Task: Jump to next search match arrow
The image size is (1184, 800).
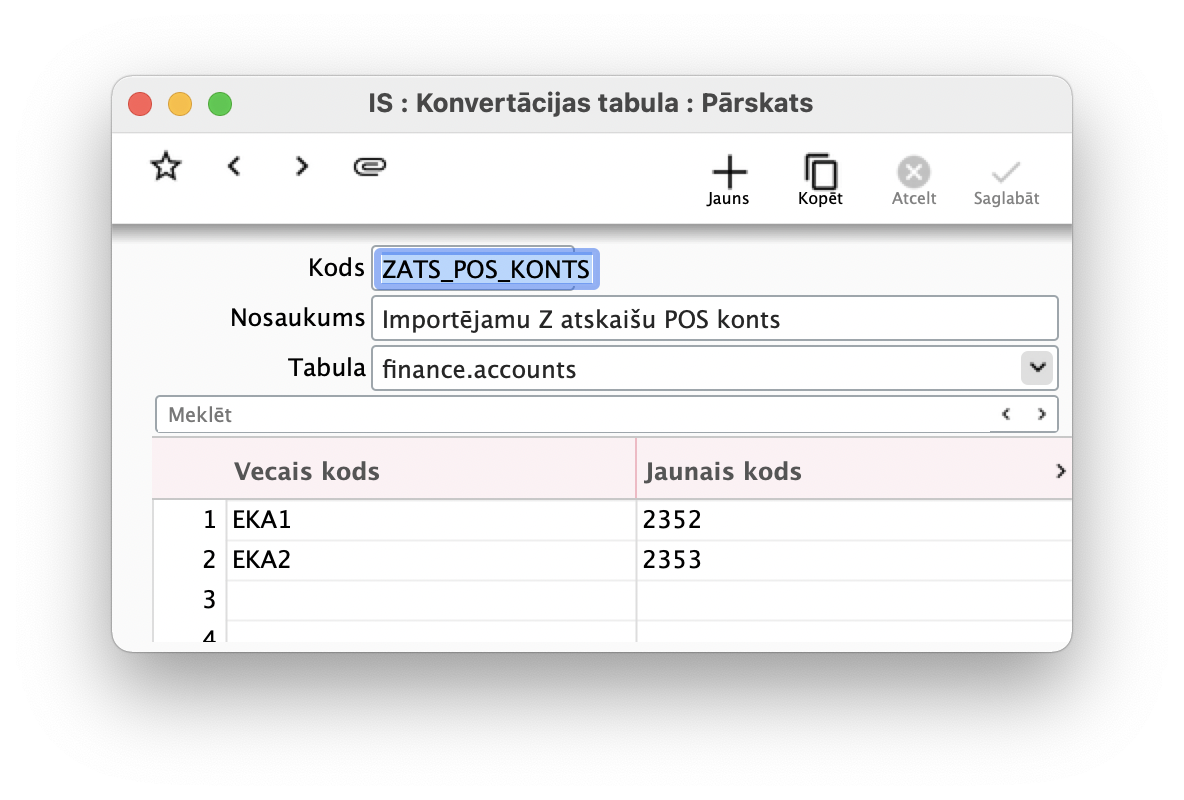Action: pyautogui.click(x=1041, y=414)
